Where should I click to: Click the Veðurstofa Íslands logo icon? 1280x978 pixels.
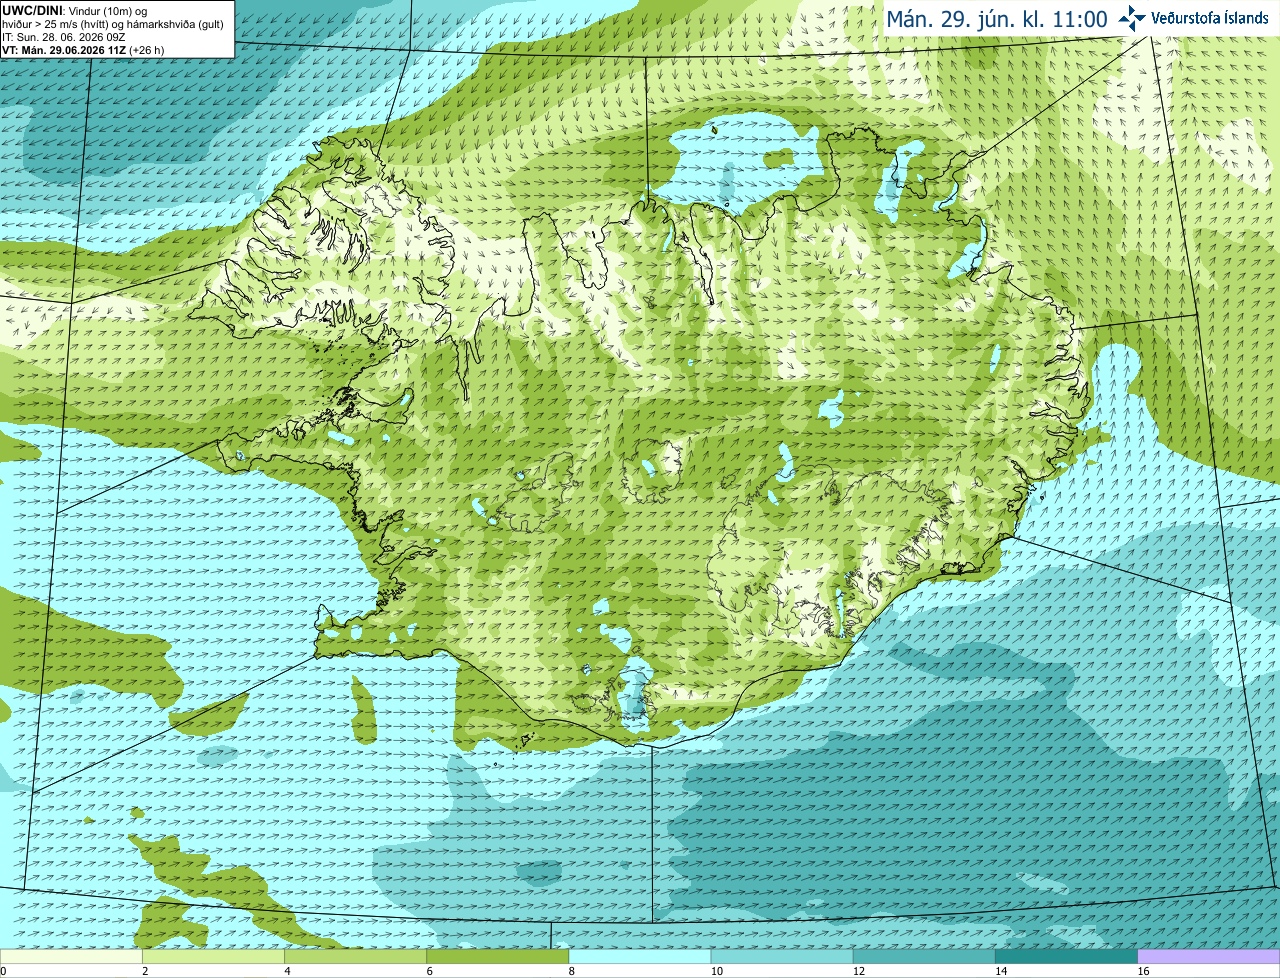[1132, 18]
